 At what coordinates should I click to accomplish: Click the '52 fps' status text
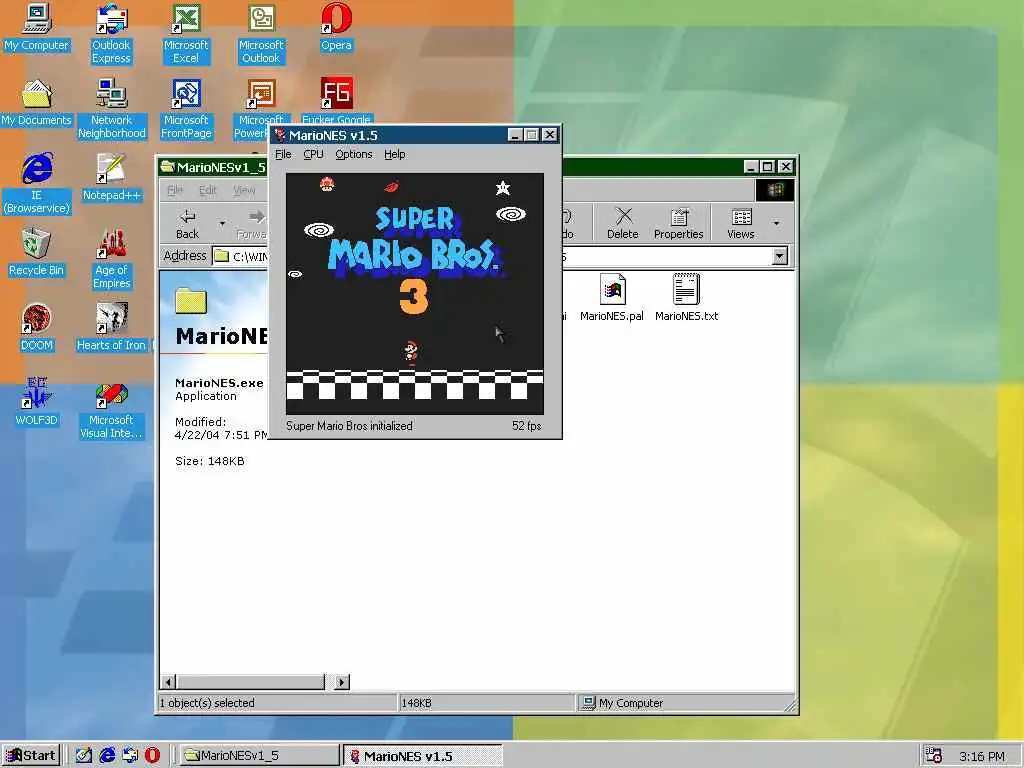coord(526,426)
